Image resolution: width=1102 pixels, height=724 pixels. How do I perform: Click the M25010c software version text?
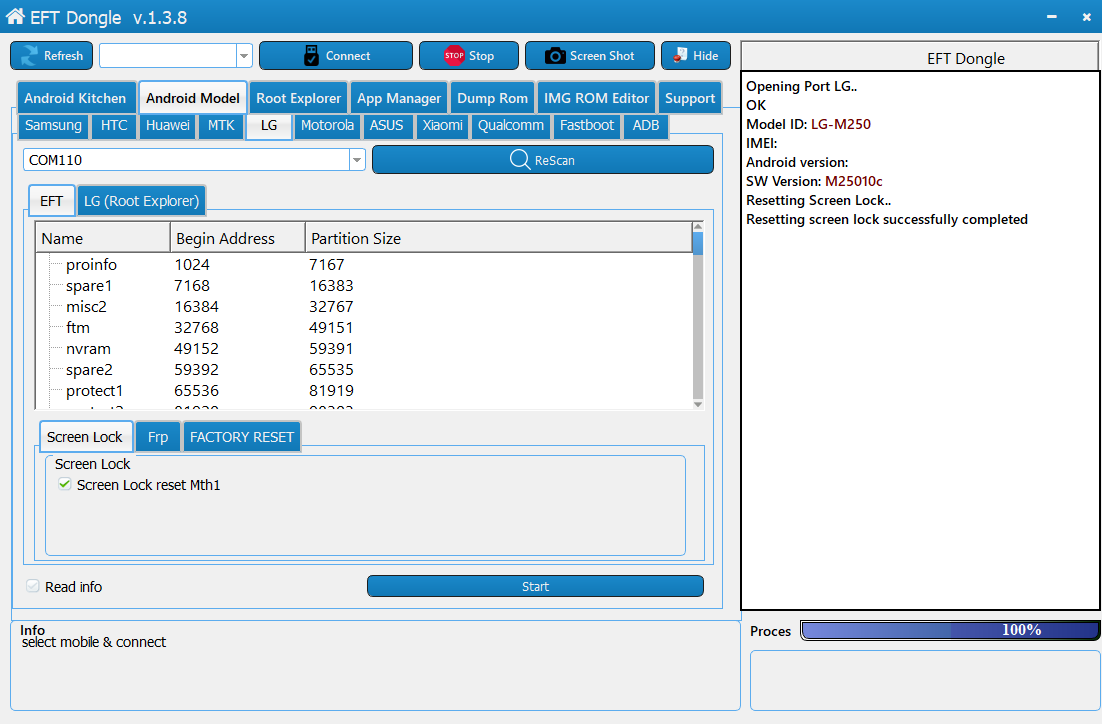853,181
